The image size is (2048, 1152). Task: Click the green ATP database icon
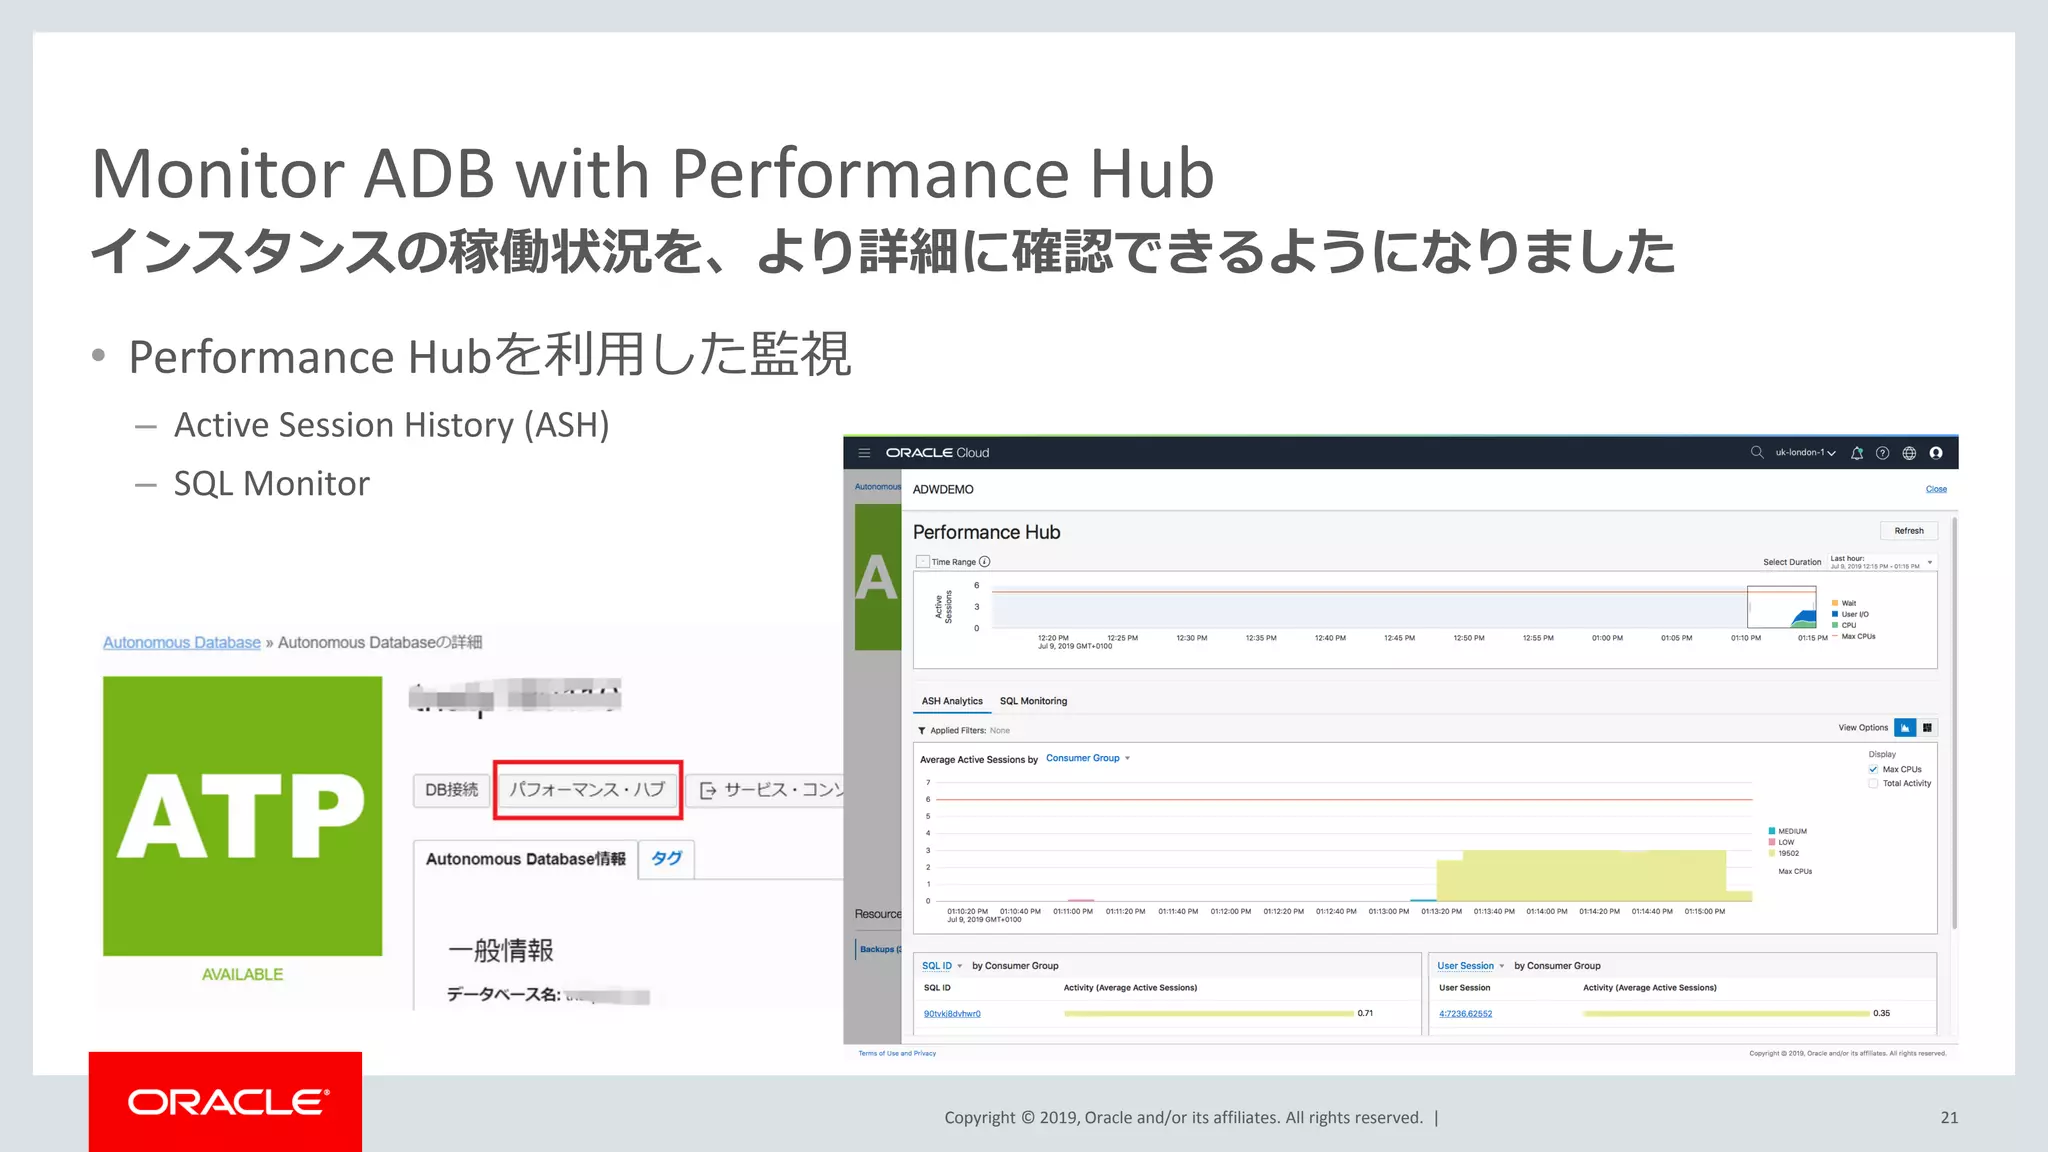click(242, 816)
